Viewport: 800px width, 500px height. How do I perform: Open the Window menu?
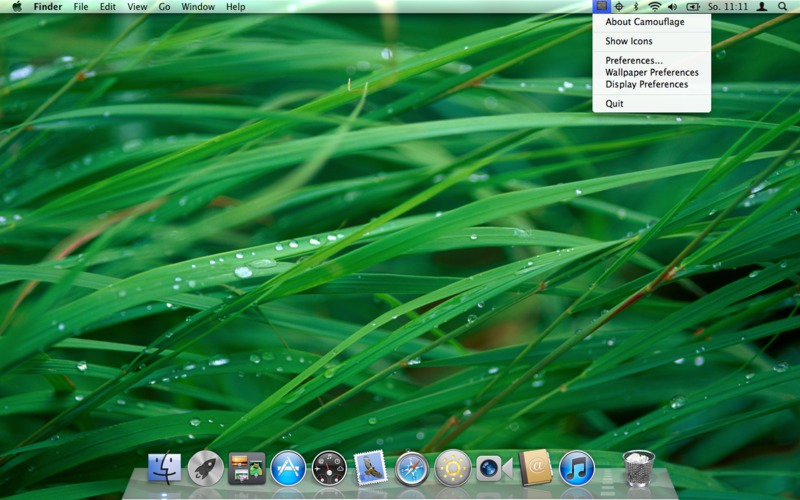pyautogui.click(x=198, y=7)
